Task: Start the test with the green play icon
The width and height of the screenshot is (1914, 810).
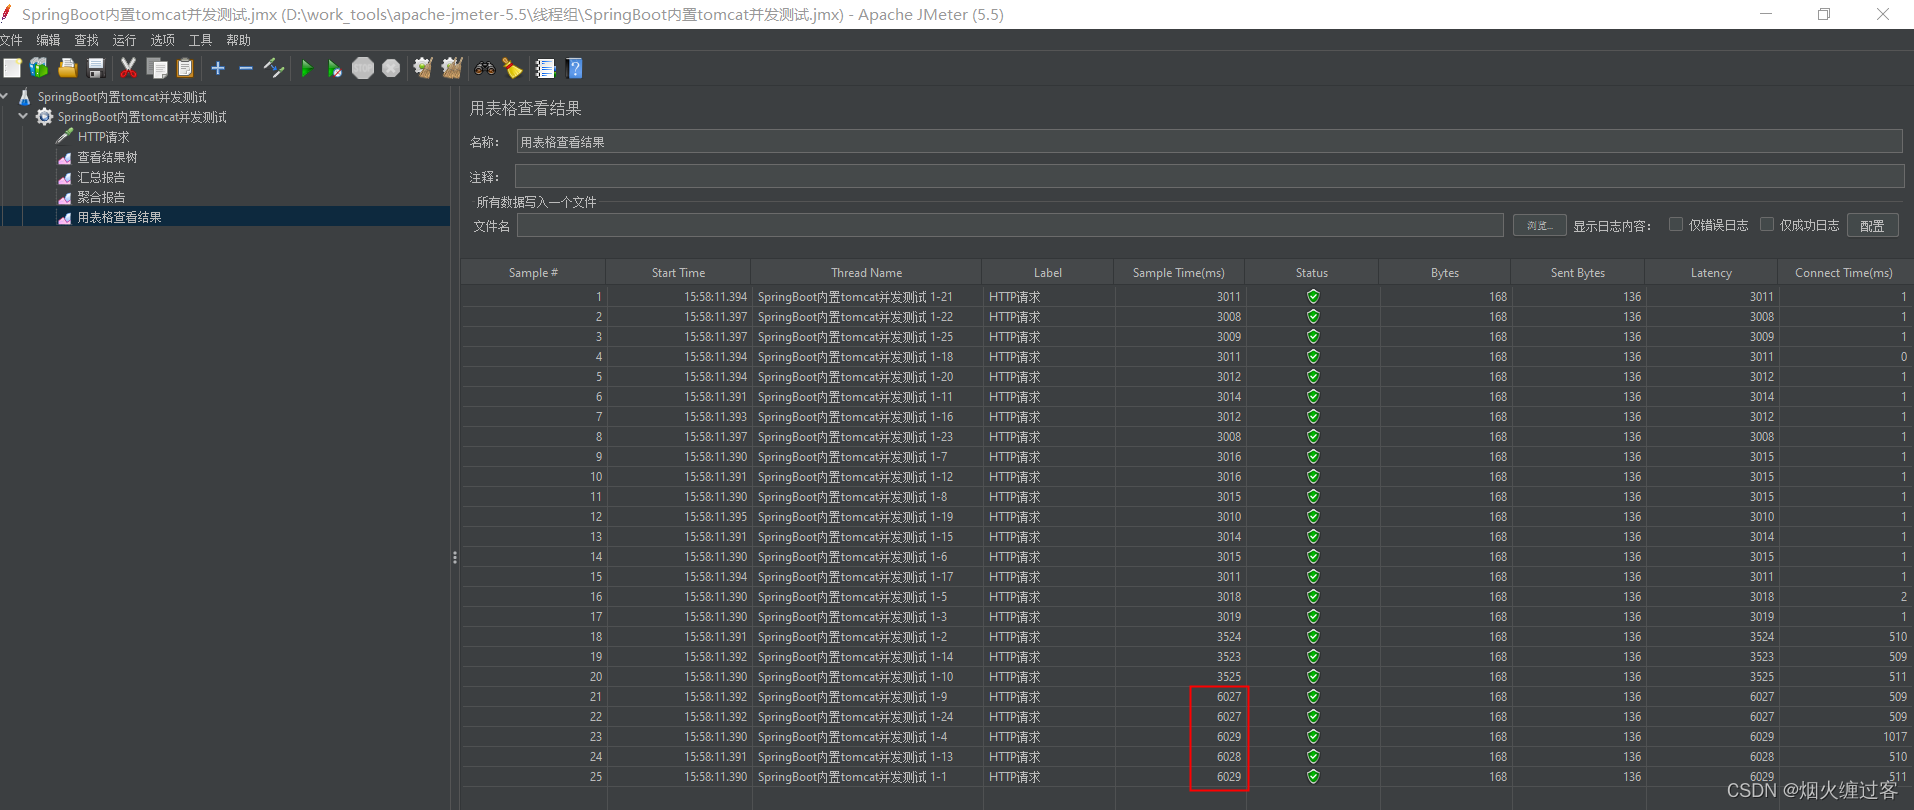Action: pyautogui.click(x=307, y=68)
